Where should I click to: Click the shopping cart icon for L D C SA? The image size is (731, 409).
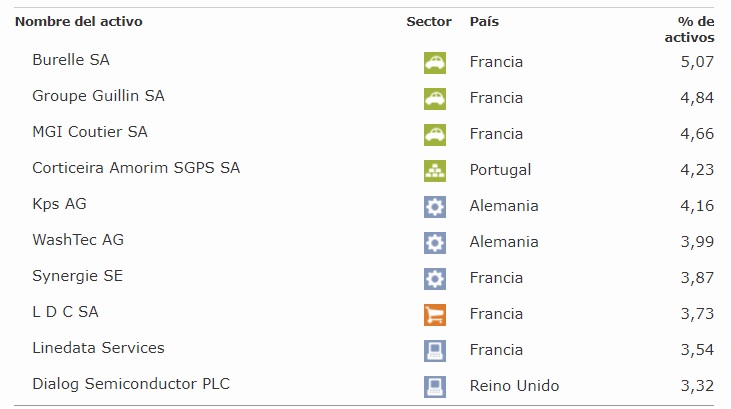[x=434, y=314]
